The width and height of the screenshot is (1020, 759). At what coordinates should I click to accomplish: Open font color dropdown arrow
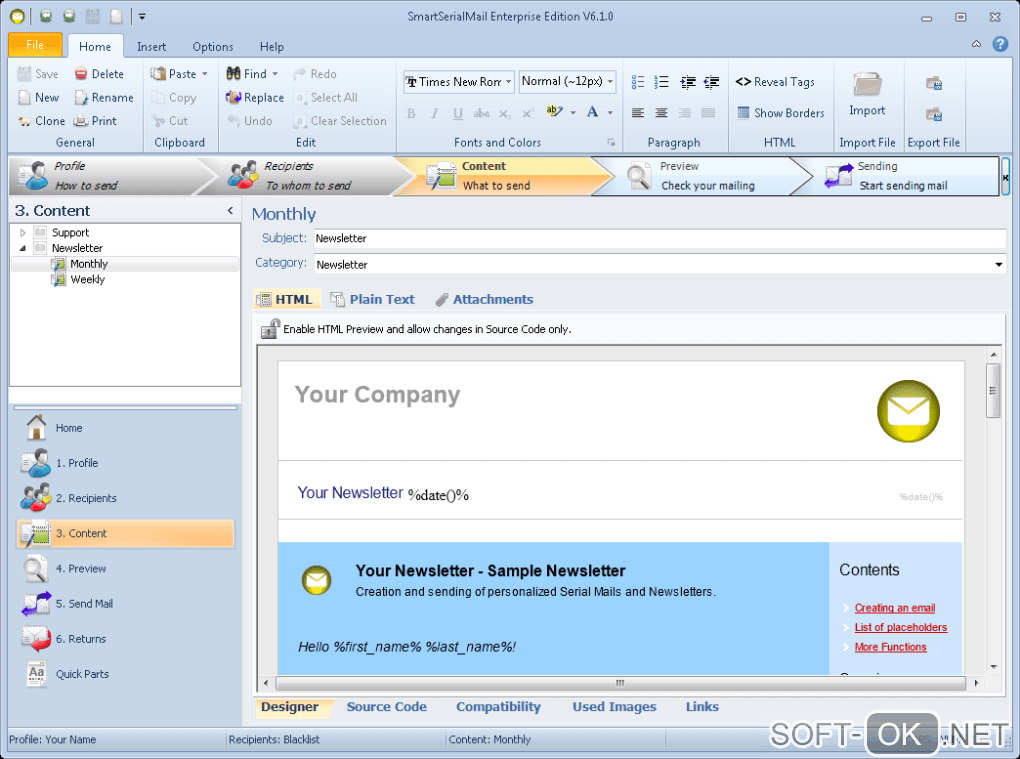pos(610,113)
